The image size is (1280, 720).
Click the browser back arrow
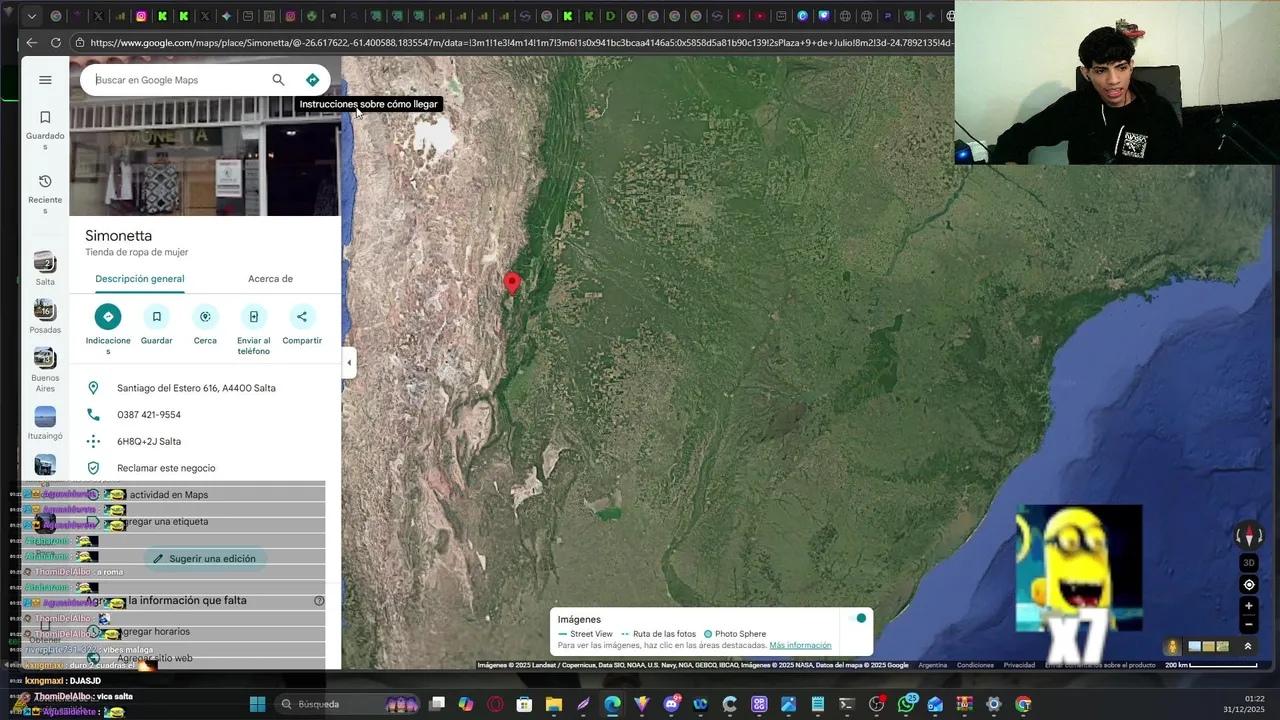point(31,43)
